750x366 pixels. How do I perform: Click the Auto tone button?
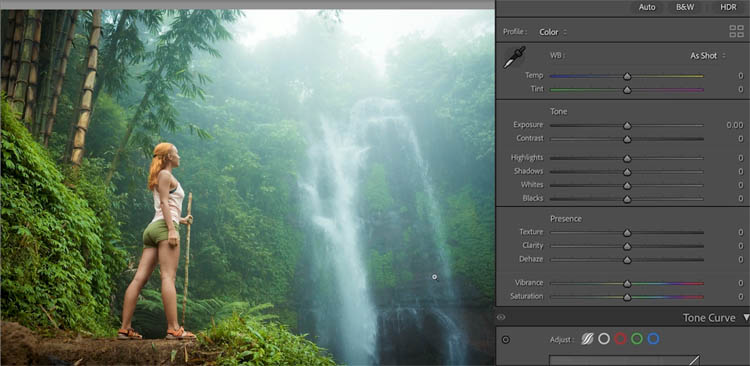647,8
